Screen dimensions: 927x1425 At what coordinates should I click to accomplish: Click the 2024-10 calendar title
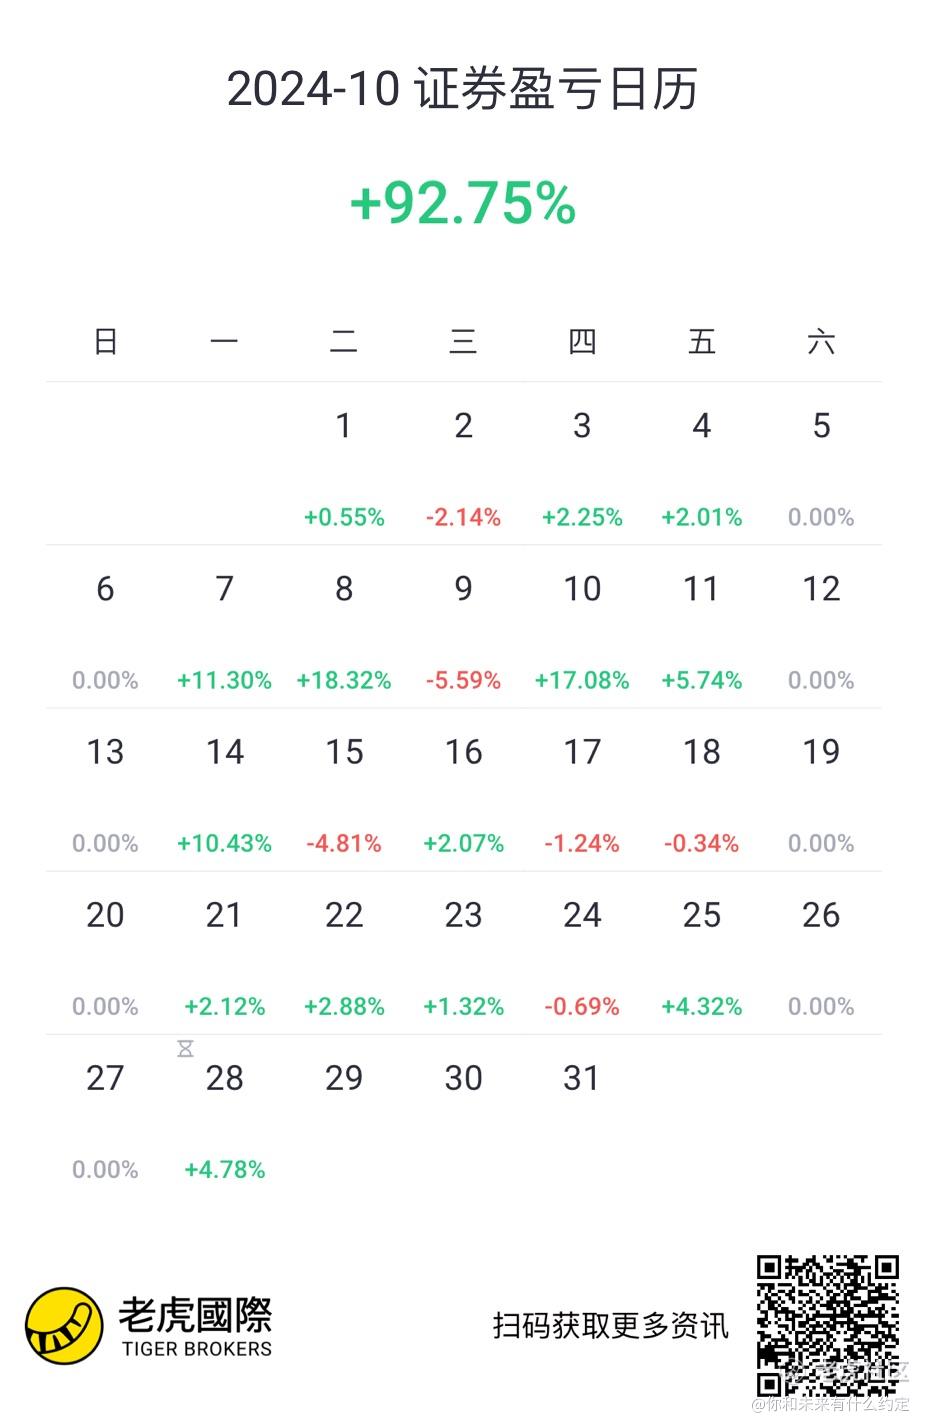(463, 90)
